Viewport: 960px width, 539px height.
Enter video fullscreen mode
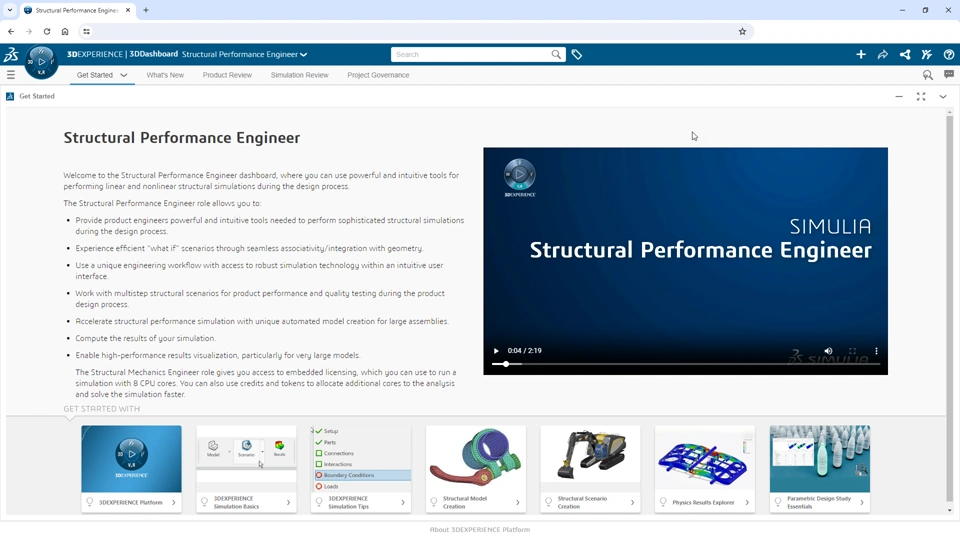(852, 351)
